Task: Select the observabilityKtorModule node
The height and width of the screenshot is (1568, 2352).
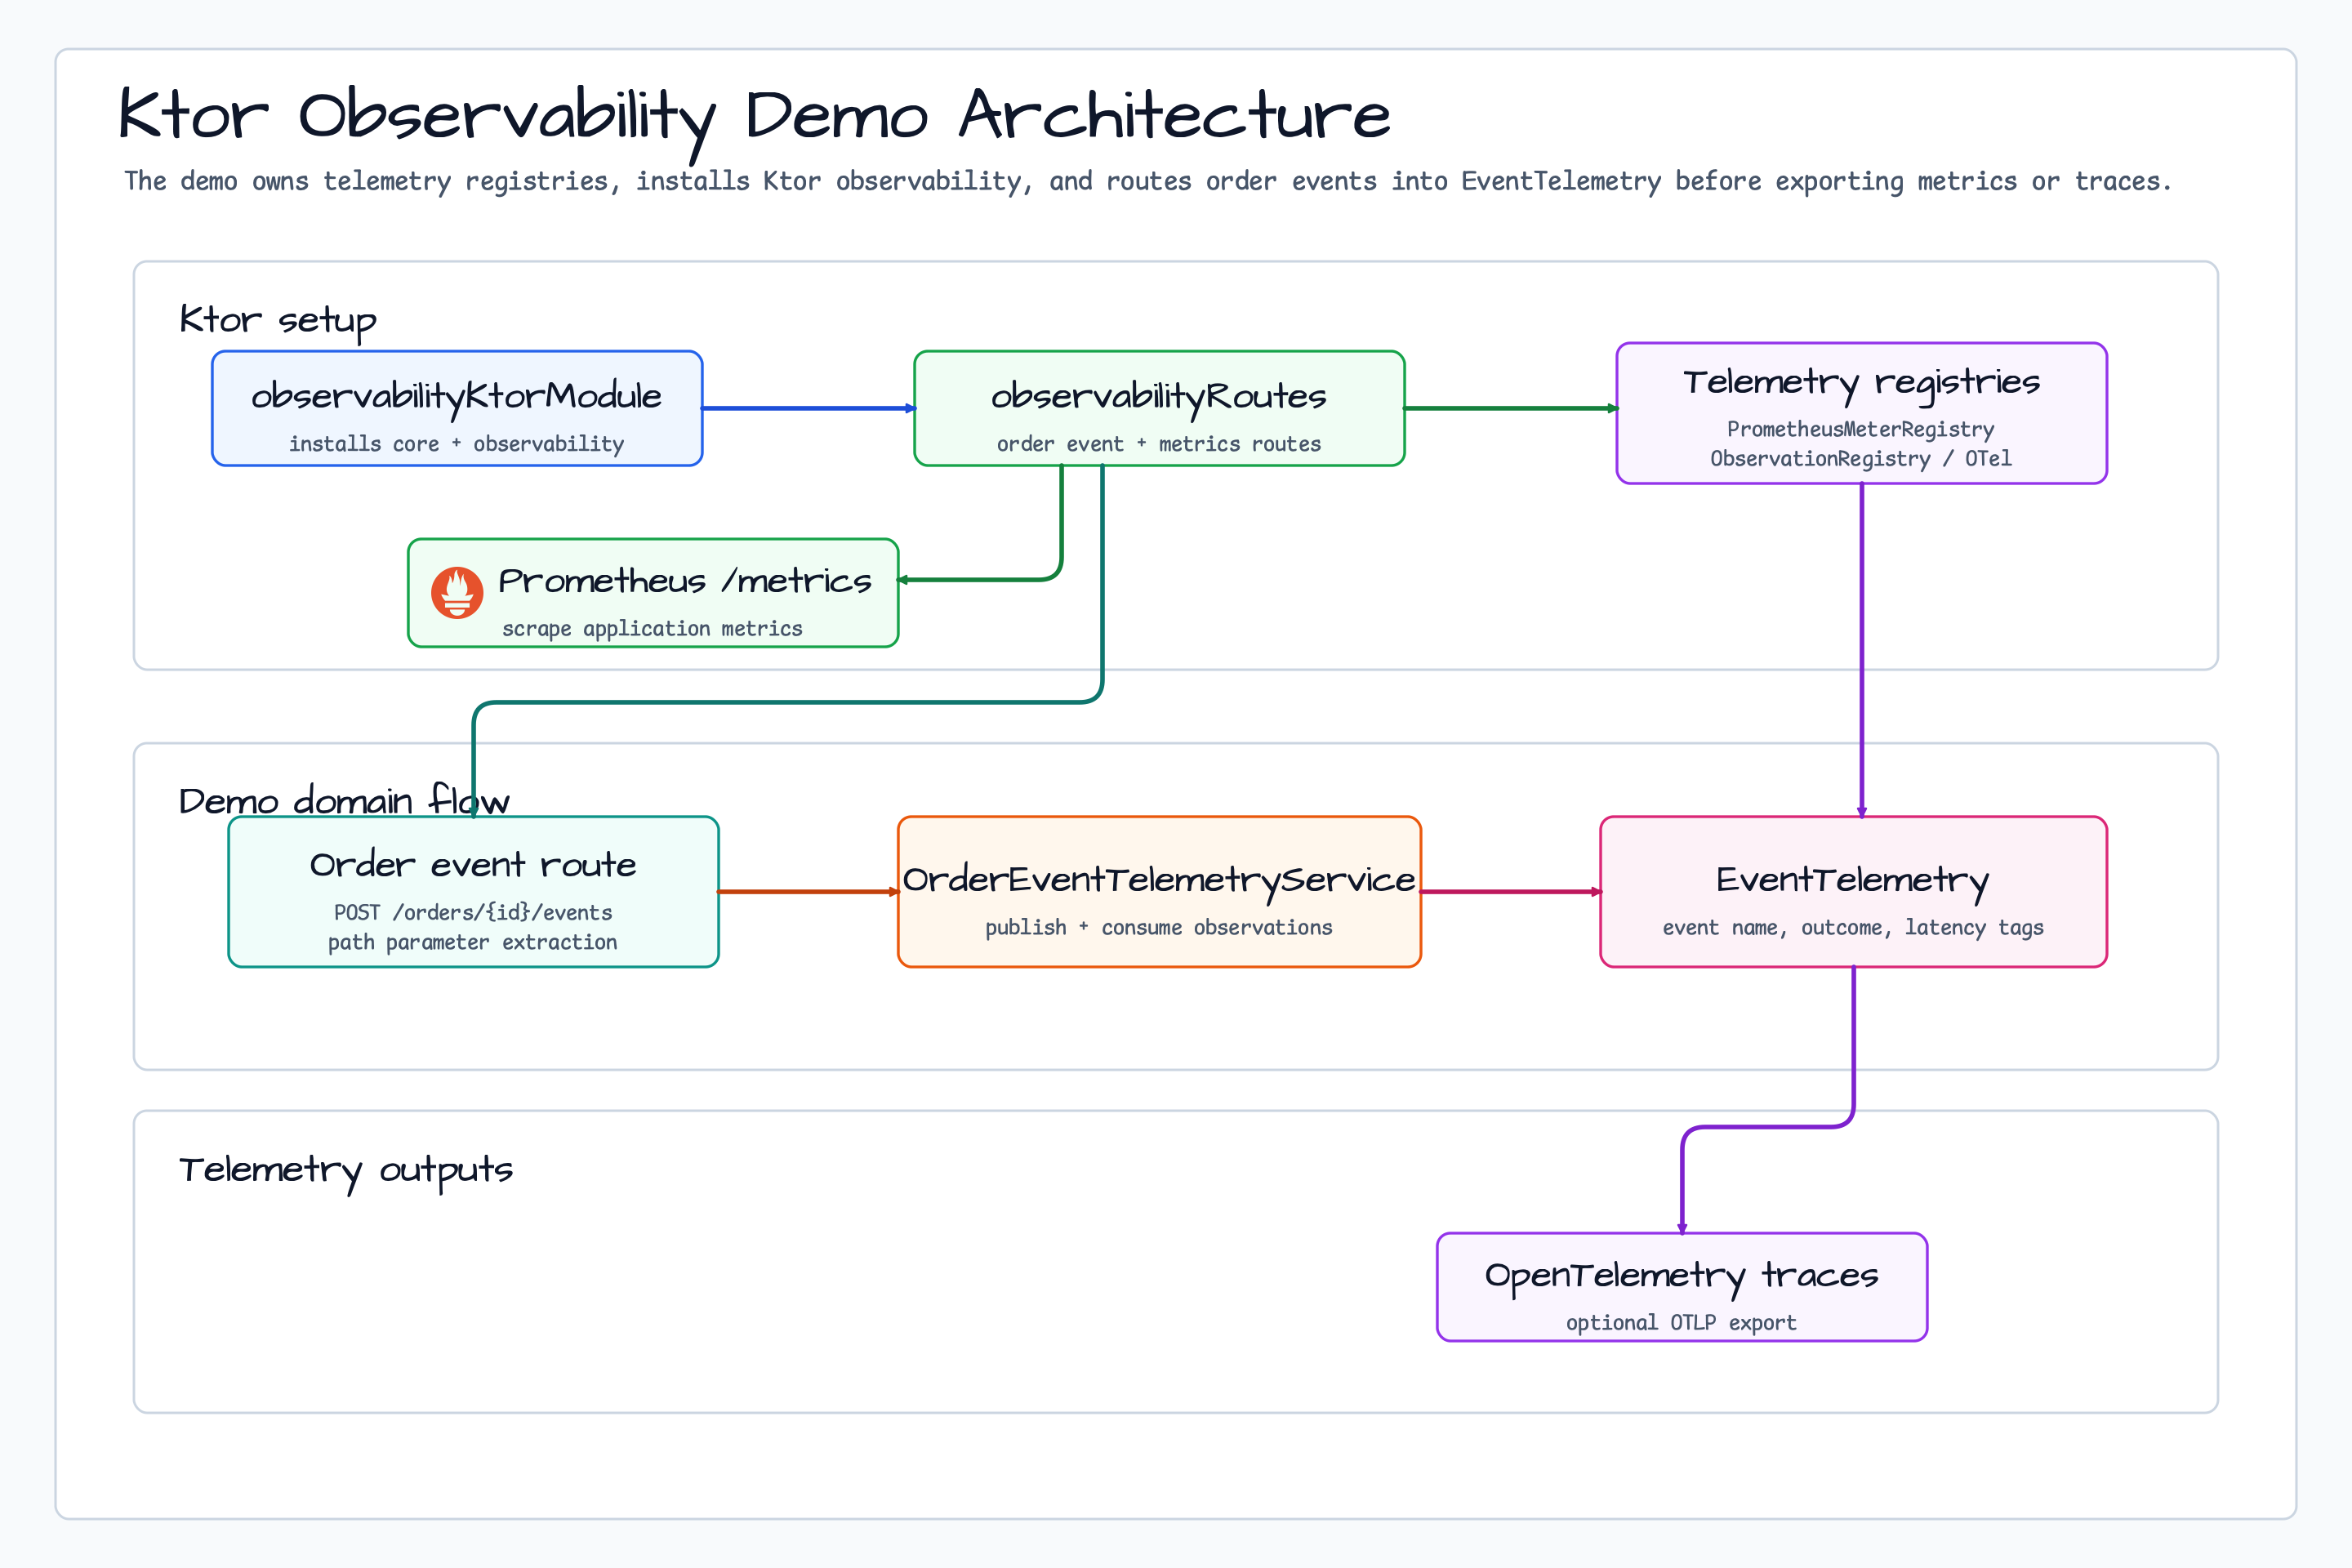Action: (457, 408)
